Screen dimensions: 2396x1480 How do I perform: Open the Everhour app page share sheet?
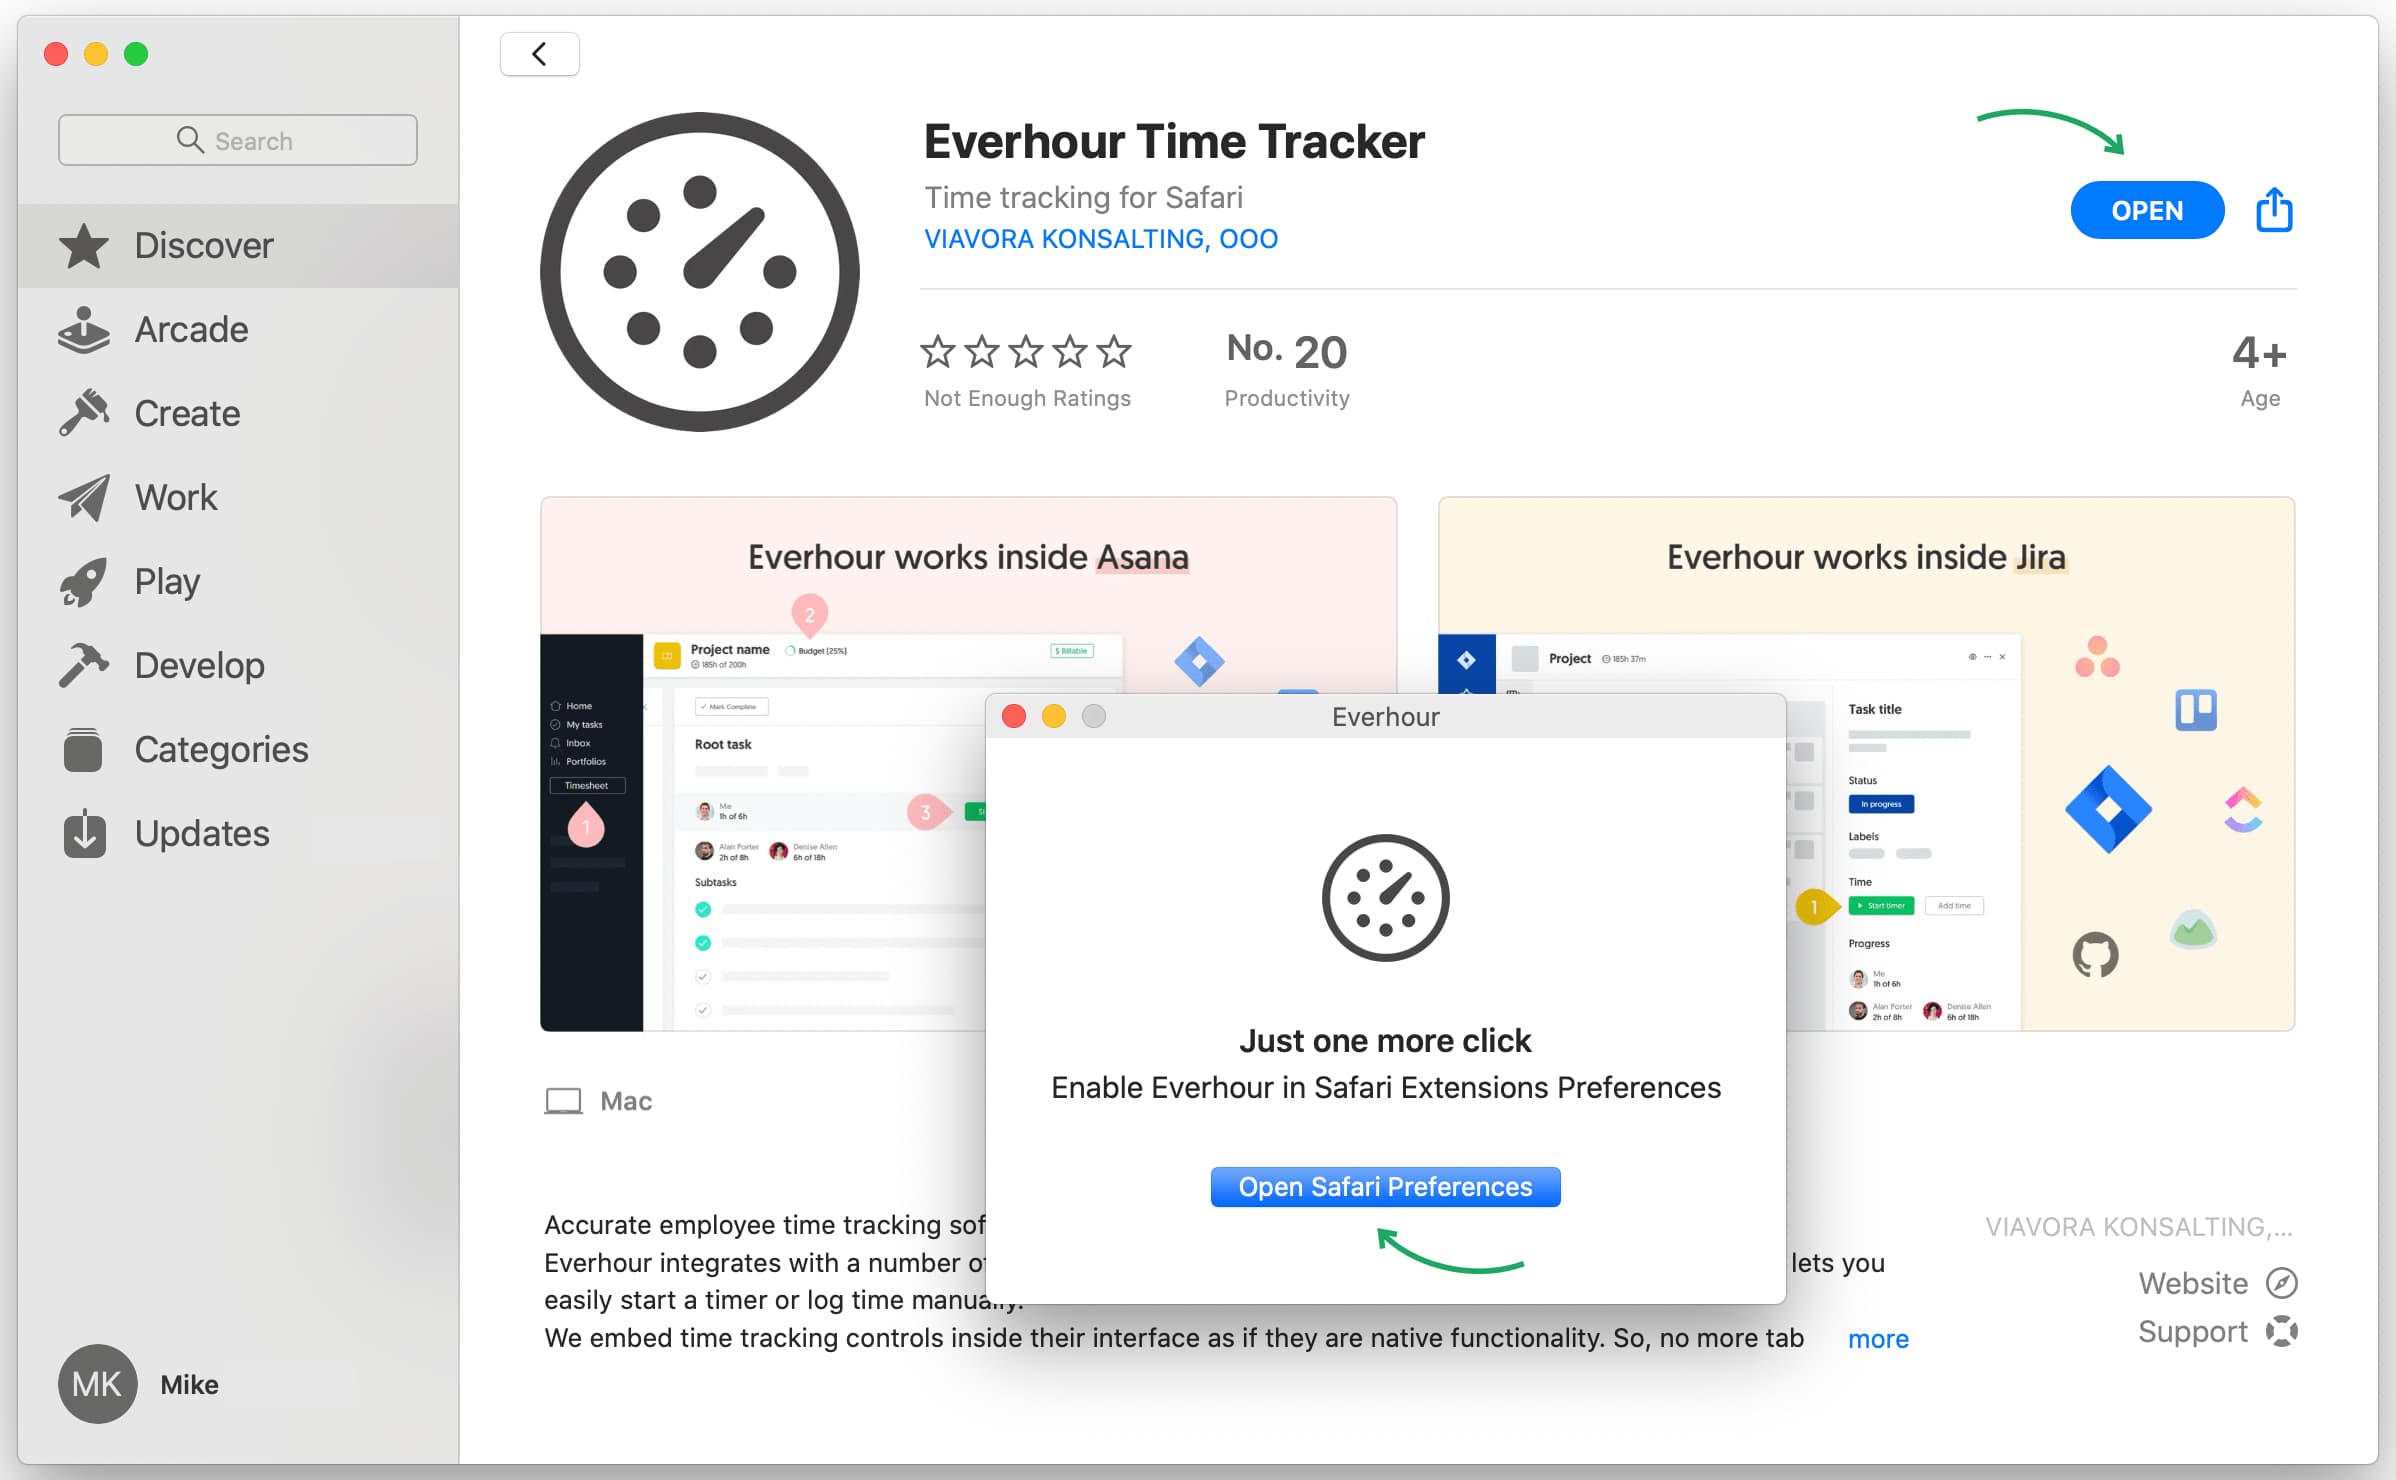(x=2276, y=210)
